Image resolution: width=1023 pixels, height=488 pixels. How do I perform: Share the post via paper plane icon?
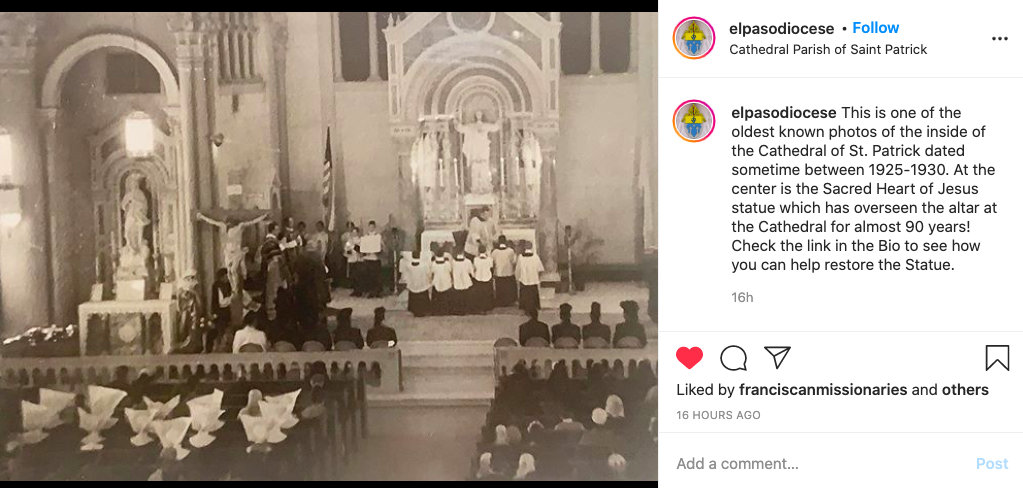pyautogui.click(x=777, y=358)
